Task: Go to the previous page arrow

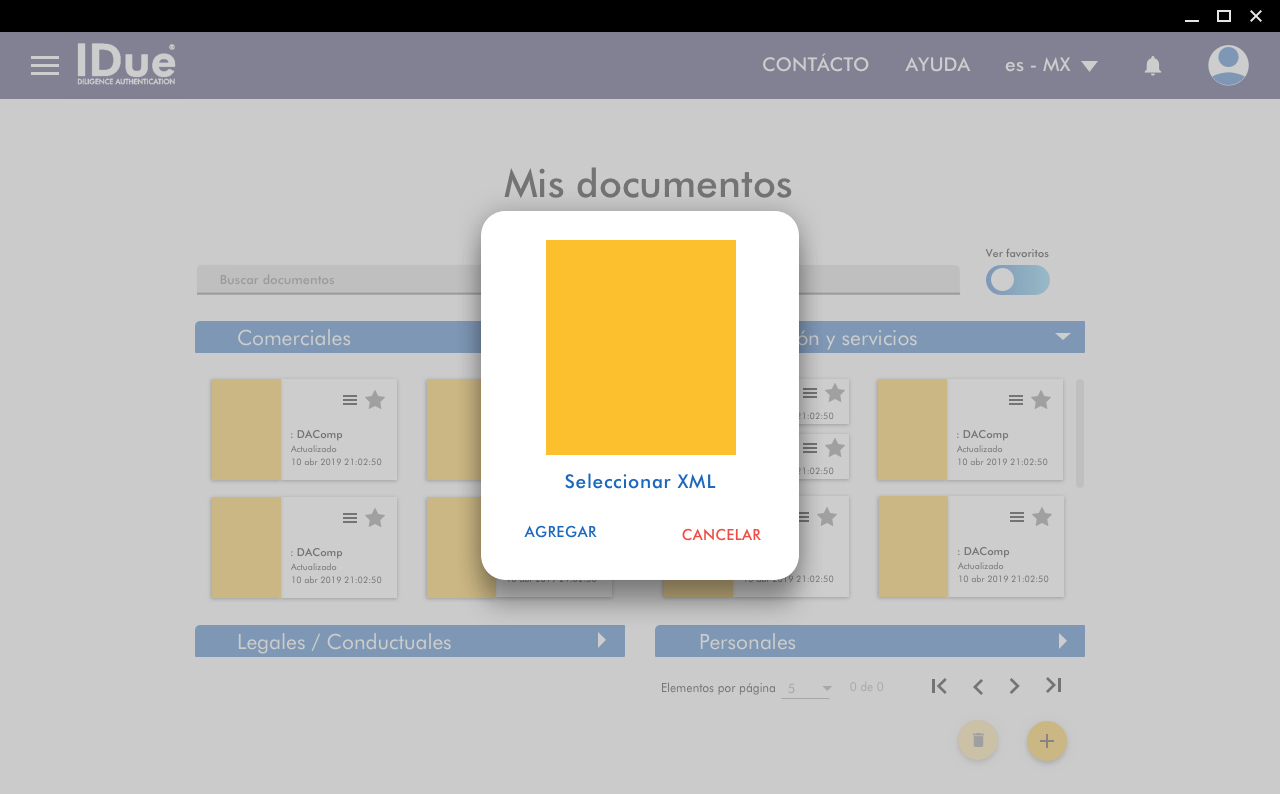Action: [x=978, y=686]
